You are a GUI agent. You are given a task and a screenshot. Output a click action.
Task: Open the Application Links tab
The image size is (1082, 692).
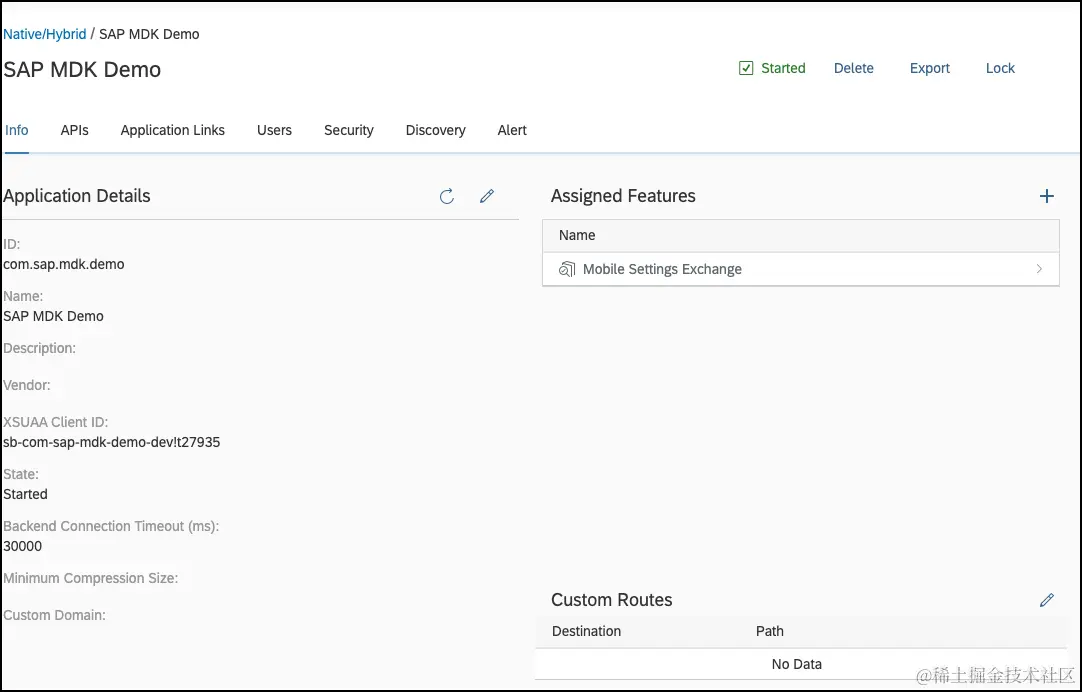[x=173, y=130]
